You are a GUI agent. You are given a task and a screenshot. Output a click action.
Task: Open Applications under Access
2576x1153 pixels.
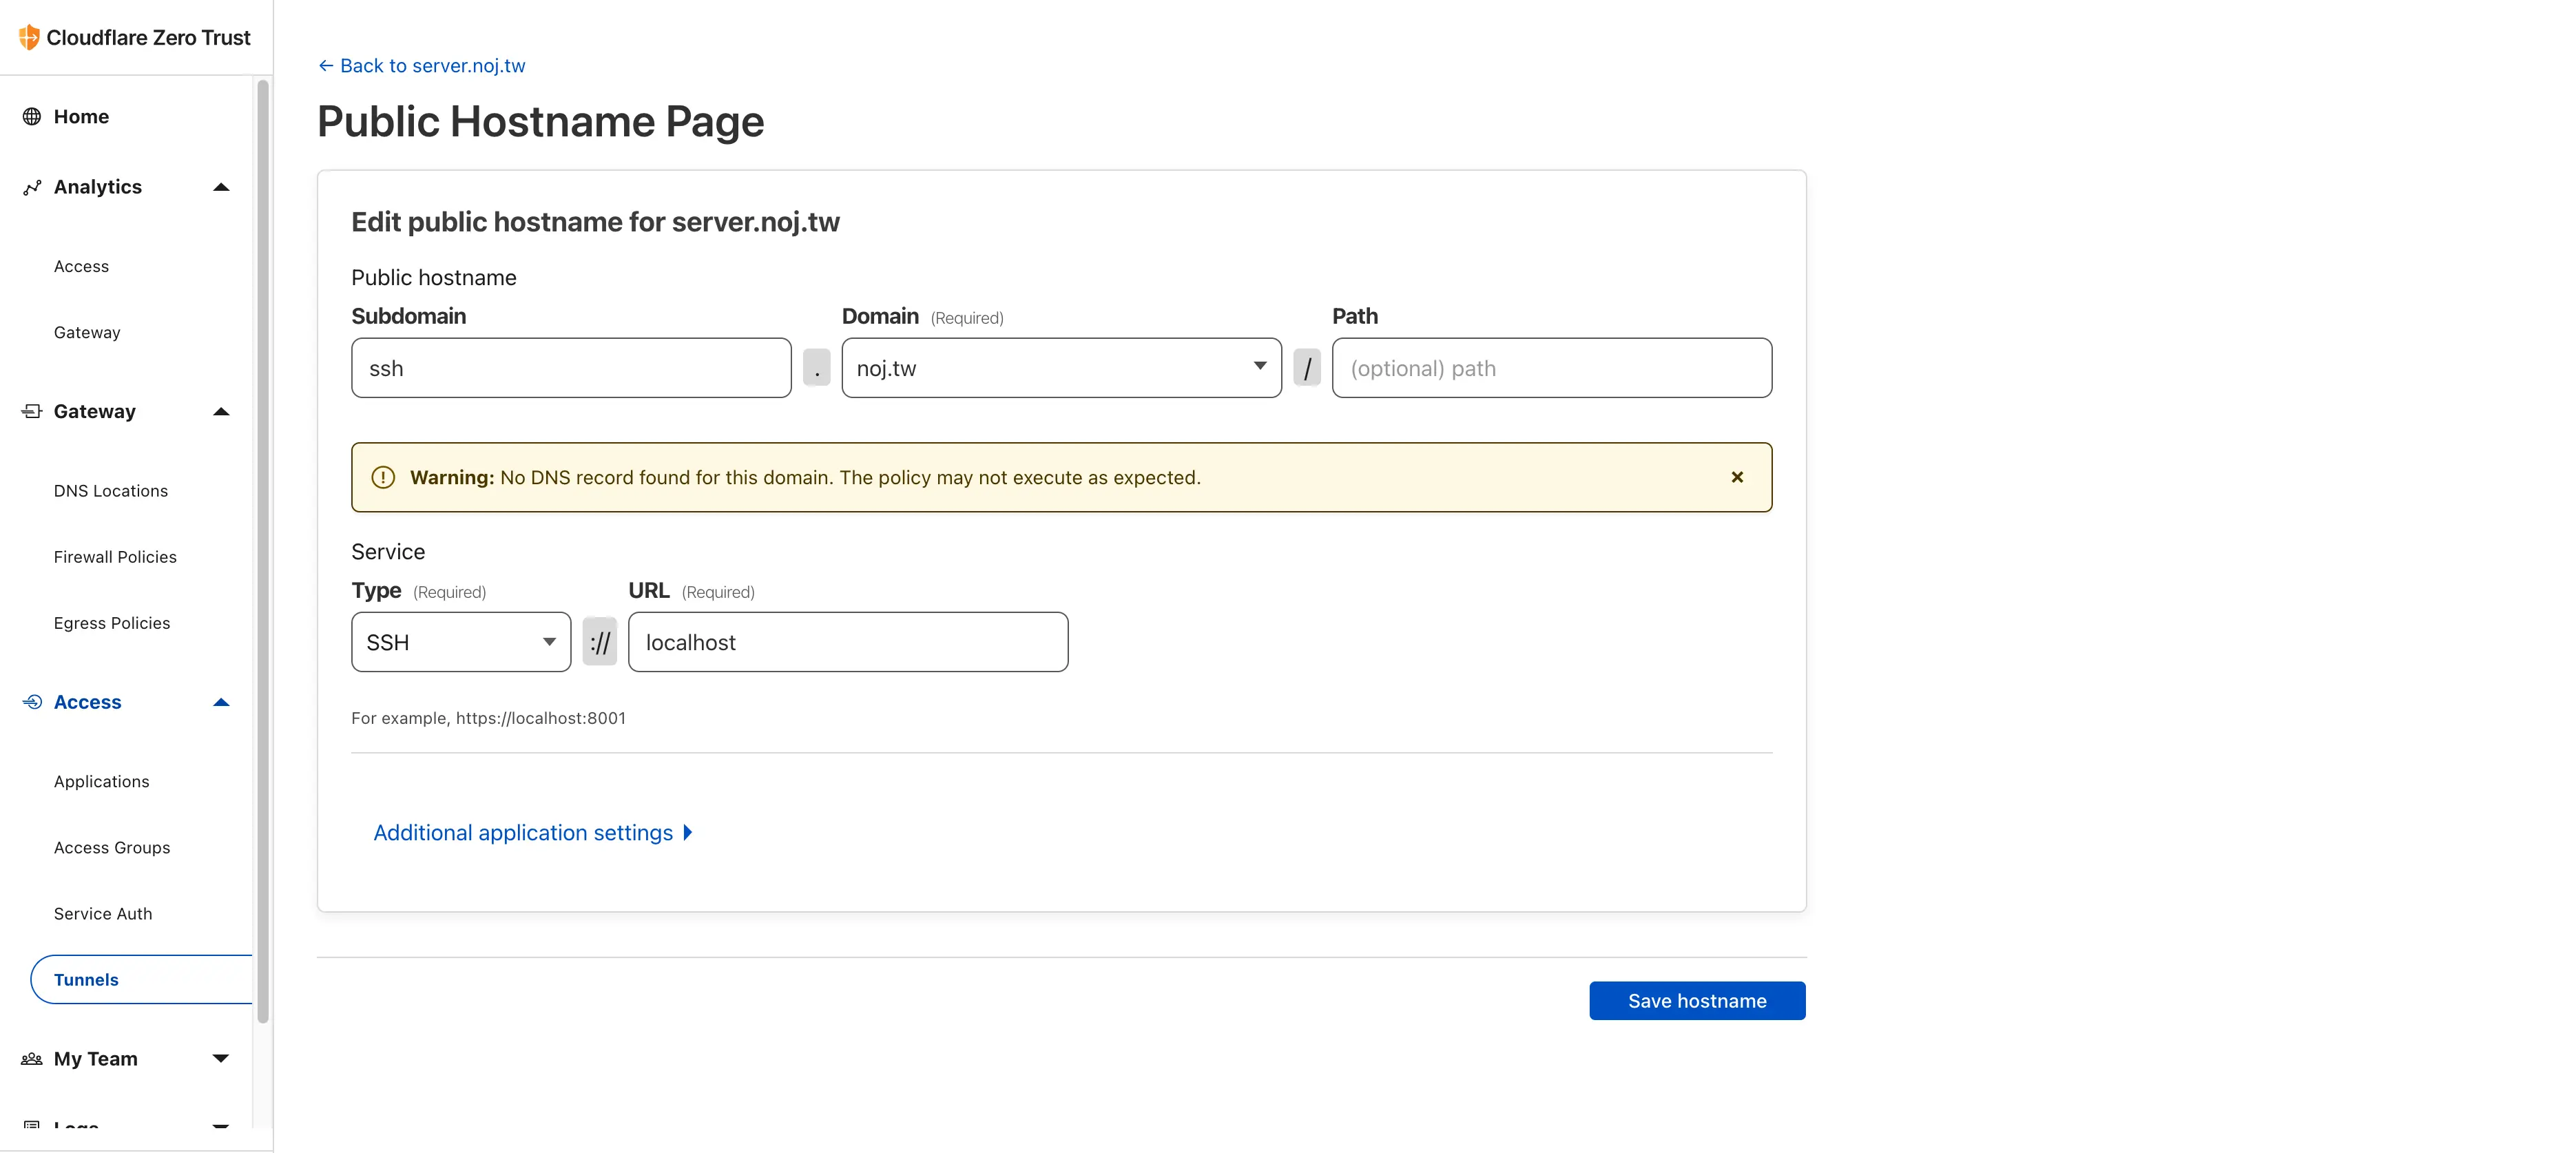tap(102, 781)
